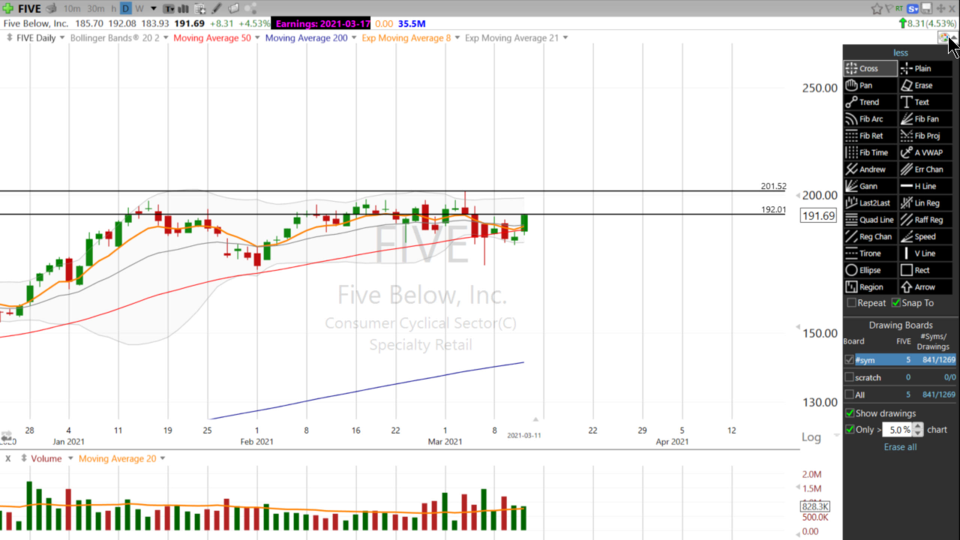Viewport: 960px width, 540px height.
Task: Enable the scratch drawing board checkbox
Action: click(849, 378)
